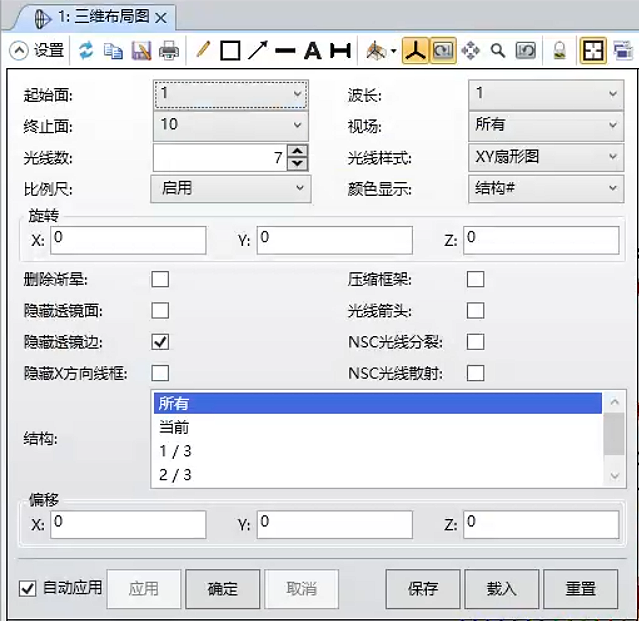Click the 载入 button
Image resolution: width=639 pixels, height=621 pixels.
point(502,589)
